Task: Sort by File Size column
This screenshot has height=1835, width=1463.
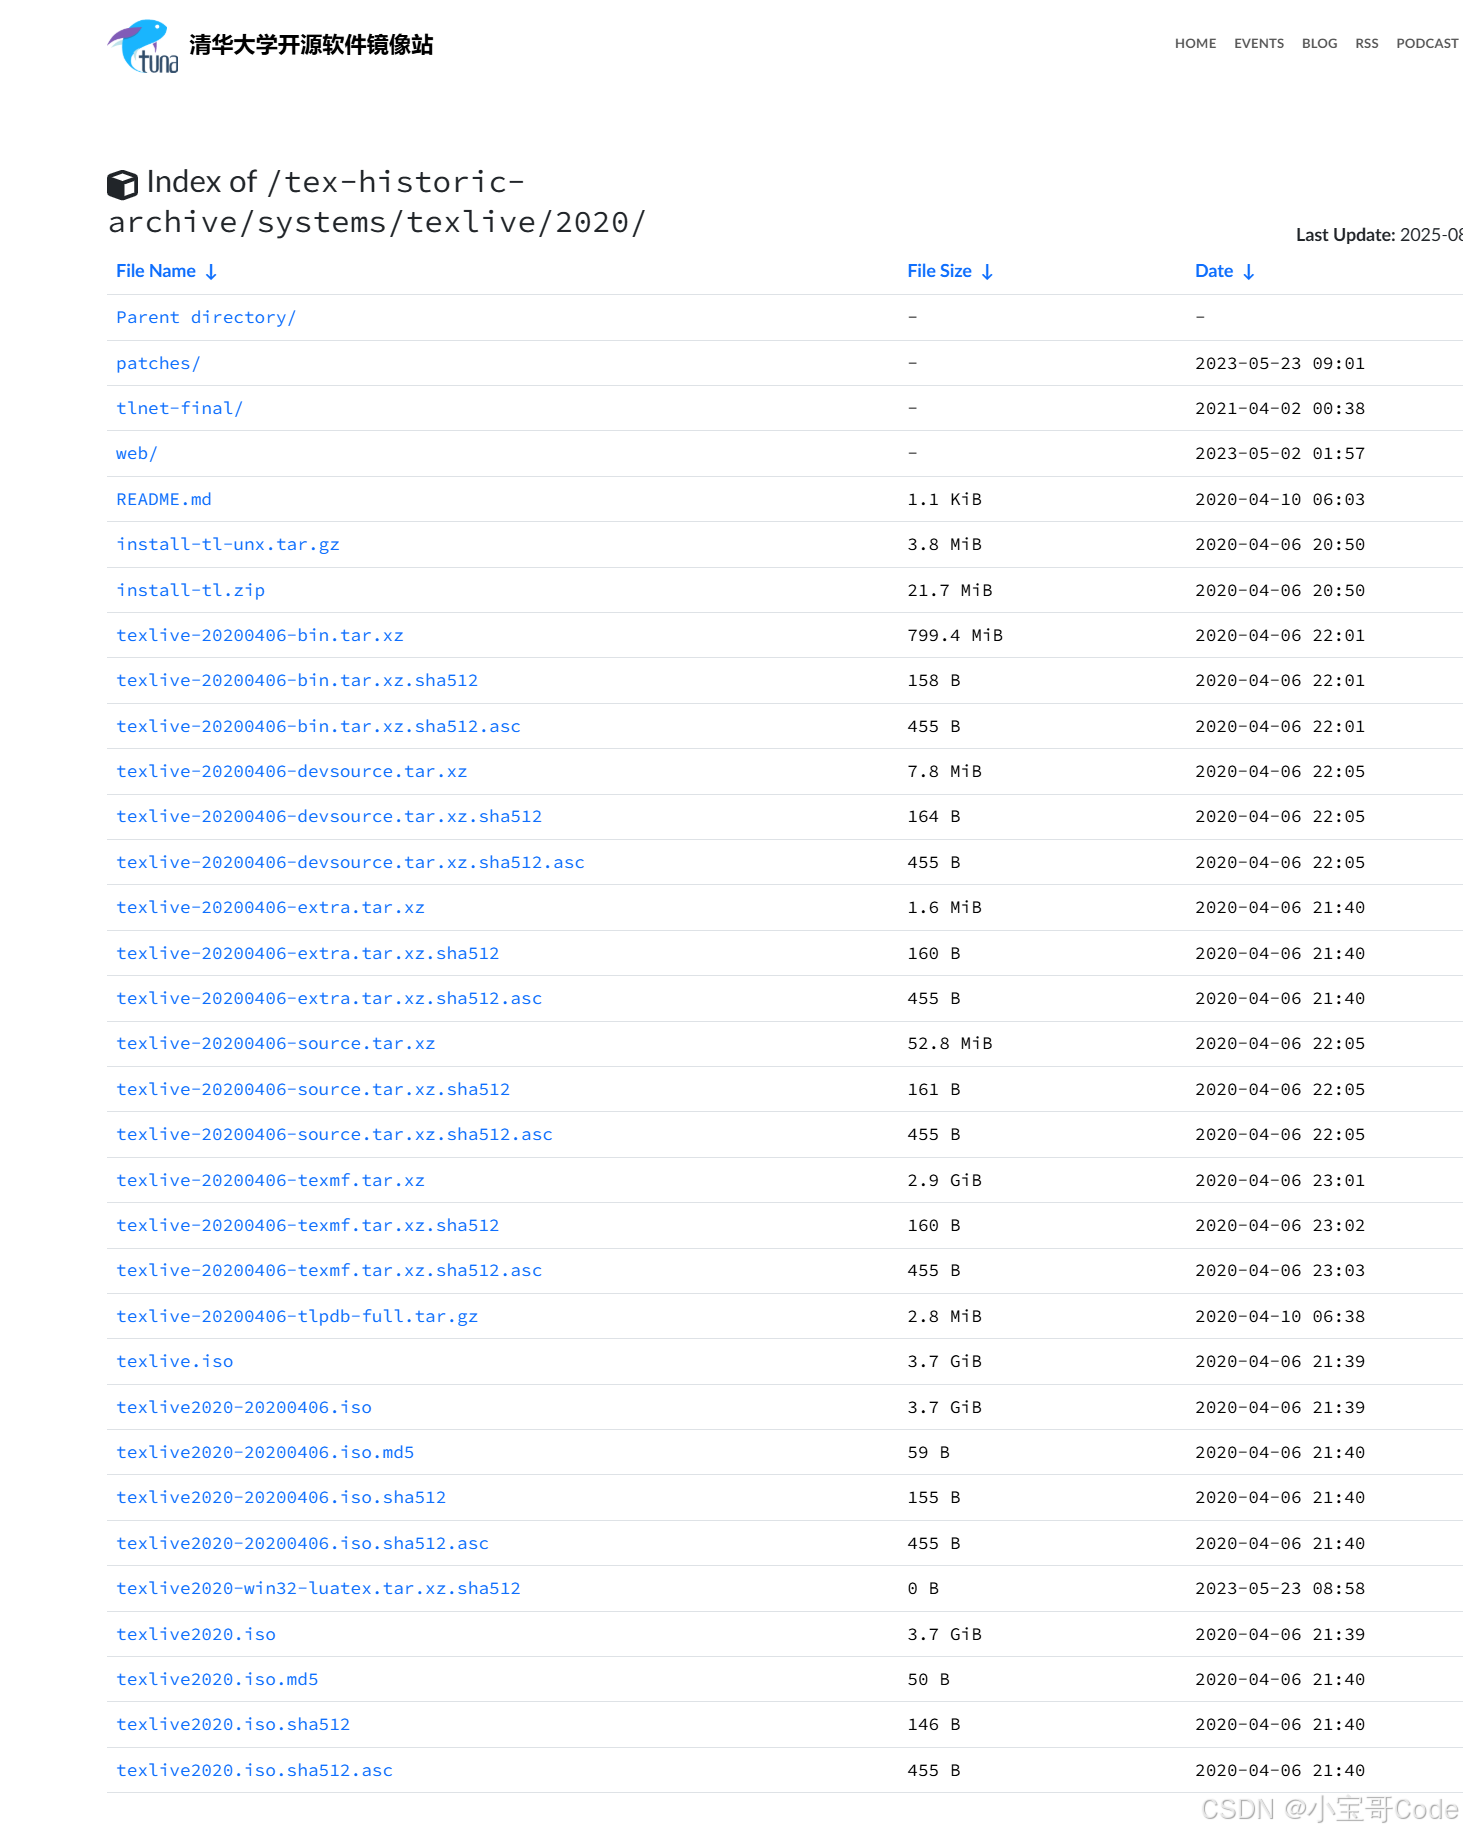Action: coord(949,271)
